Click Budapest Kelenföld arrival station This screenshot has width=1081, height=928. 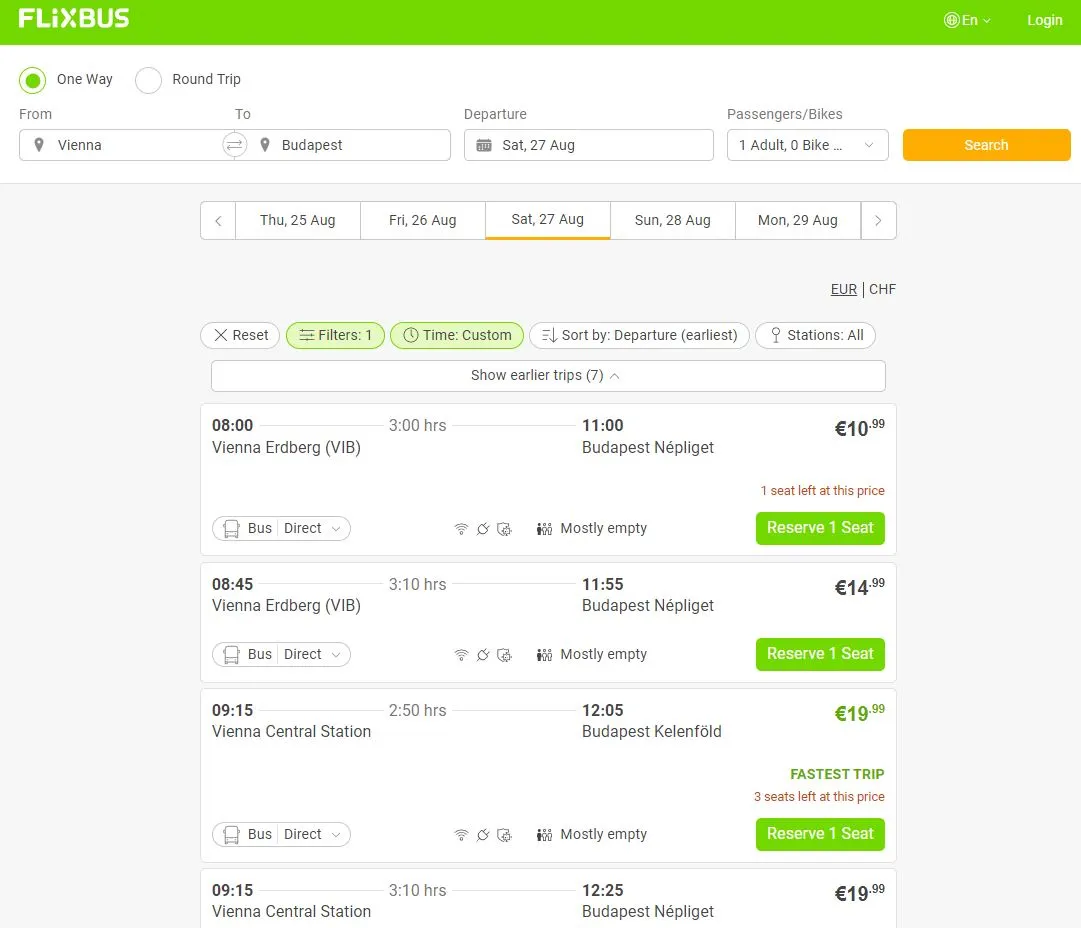tap(651, 732)
